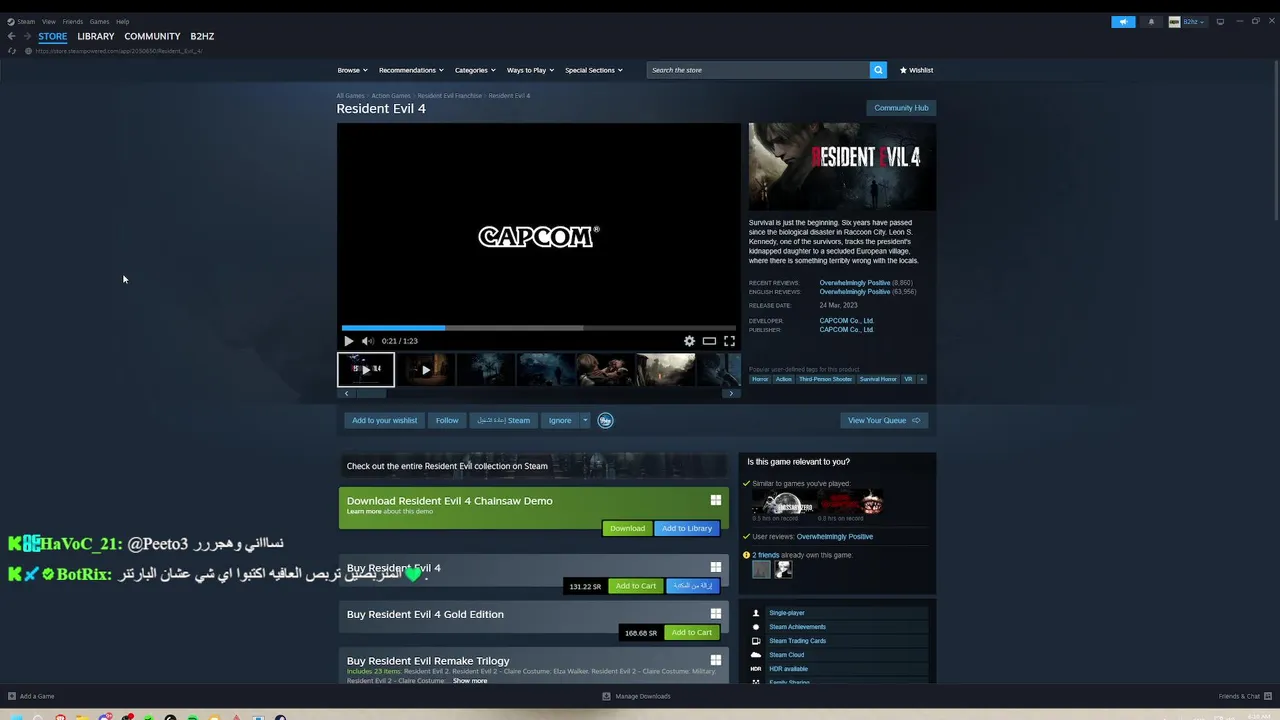Open Steam announcements megaphone

(1123, 21)
